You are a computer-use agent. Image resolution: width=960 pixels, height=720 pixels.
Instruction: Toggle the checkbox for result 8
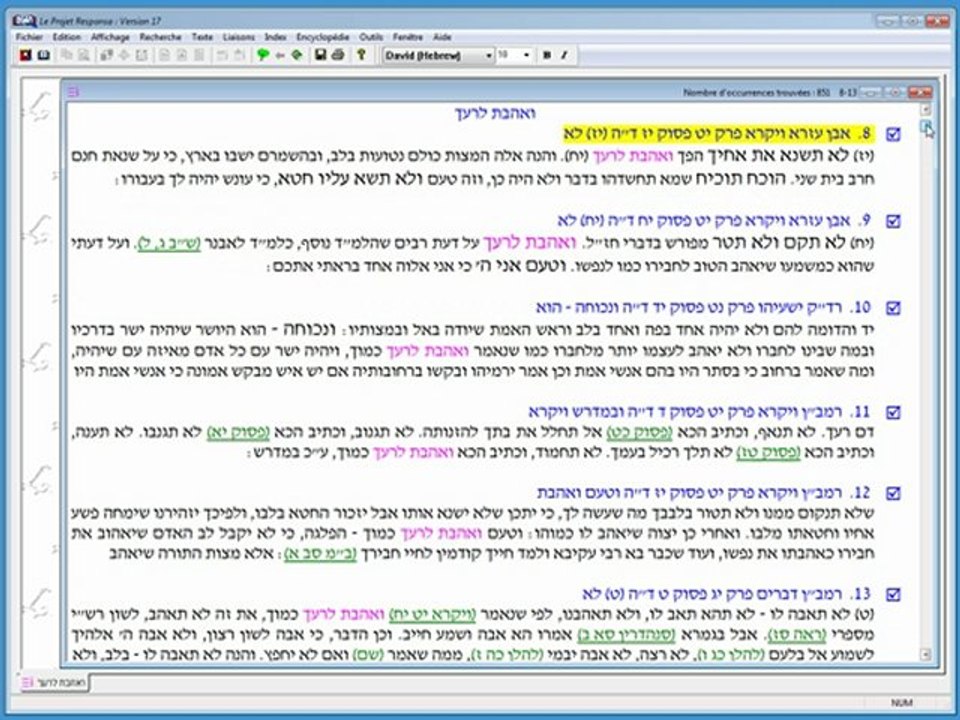click(893, 134)
